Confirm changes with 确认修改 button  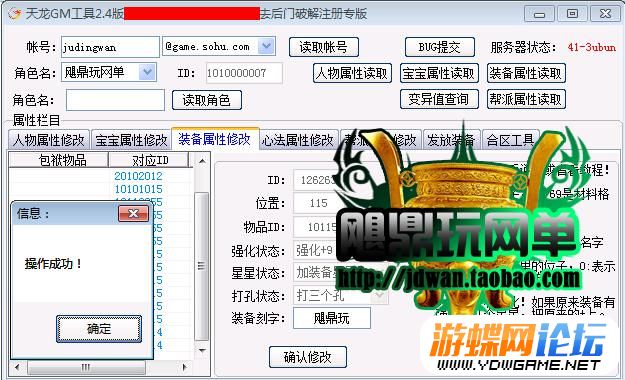tap(308, 357)
